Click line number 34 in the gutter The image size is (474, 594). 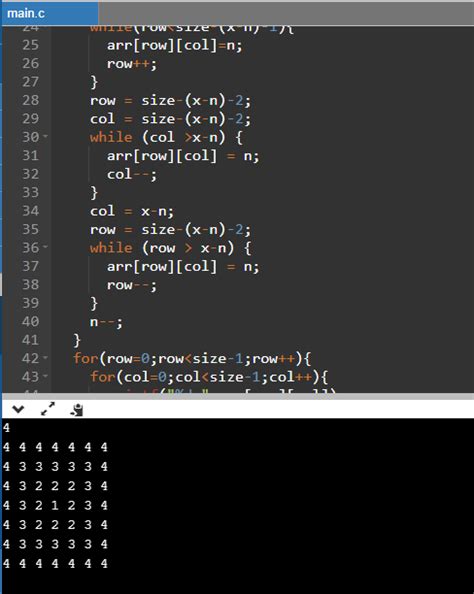click(x=30, y=211)
